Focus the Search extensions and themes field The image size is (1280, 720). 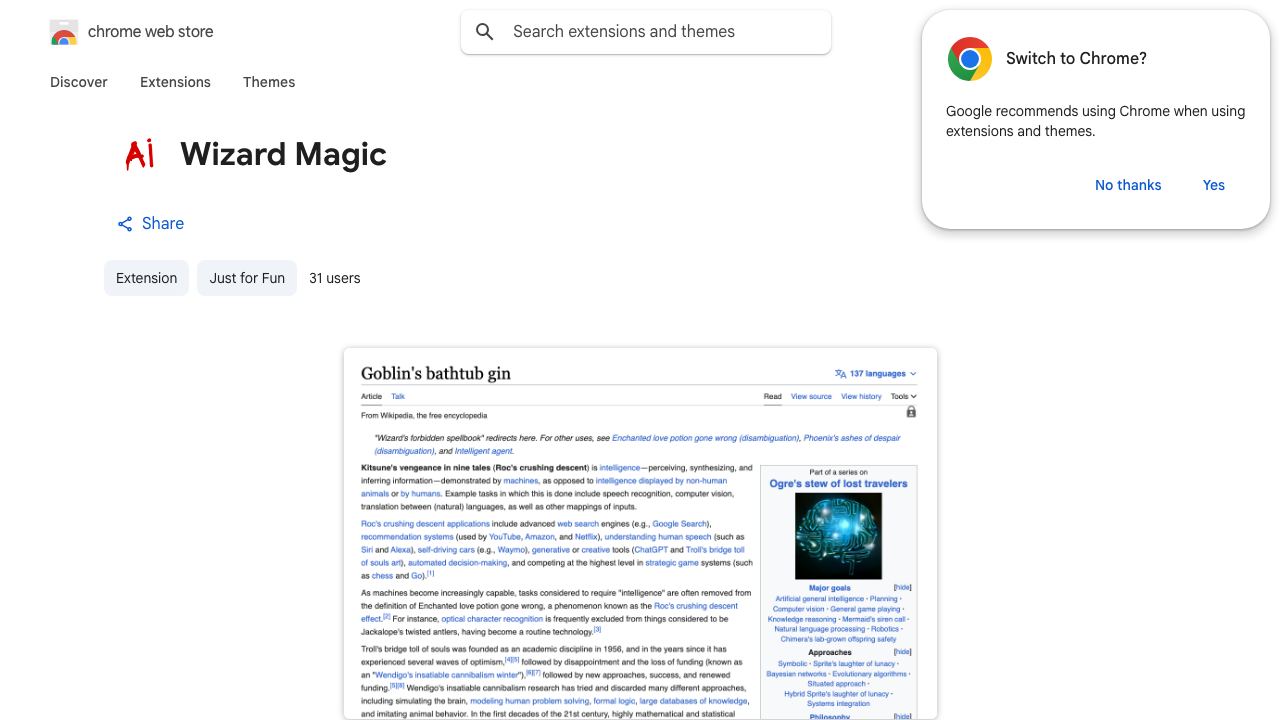pyautogui.click(x=646, y=32)
